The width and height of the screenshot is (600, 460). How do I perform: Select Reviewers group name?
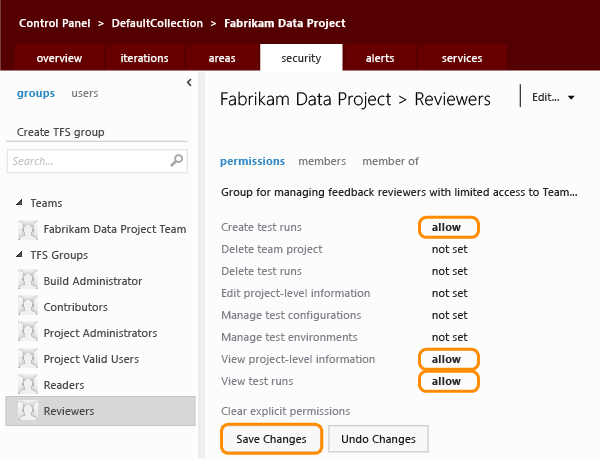point(69,411)
